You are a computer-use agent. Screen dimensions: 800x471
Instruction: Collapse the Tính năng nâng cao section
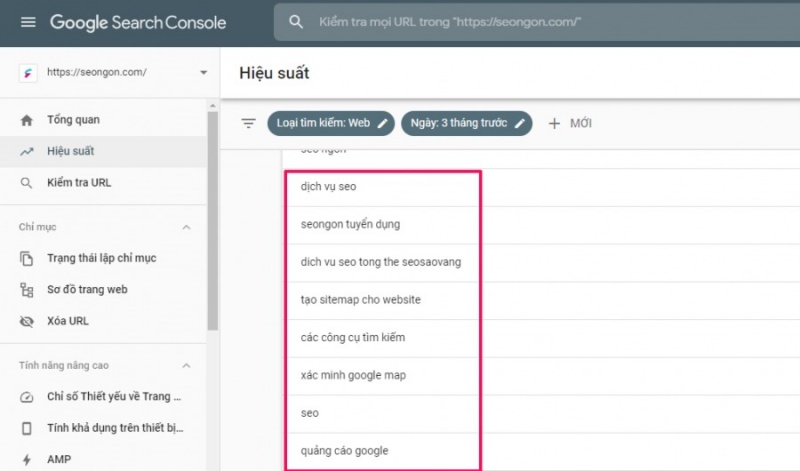tap(186, 366)
